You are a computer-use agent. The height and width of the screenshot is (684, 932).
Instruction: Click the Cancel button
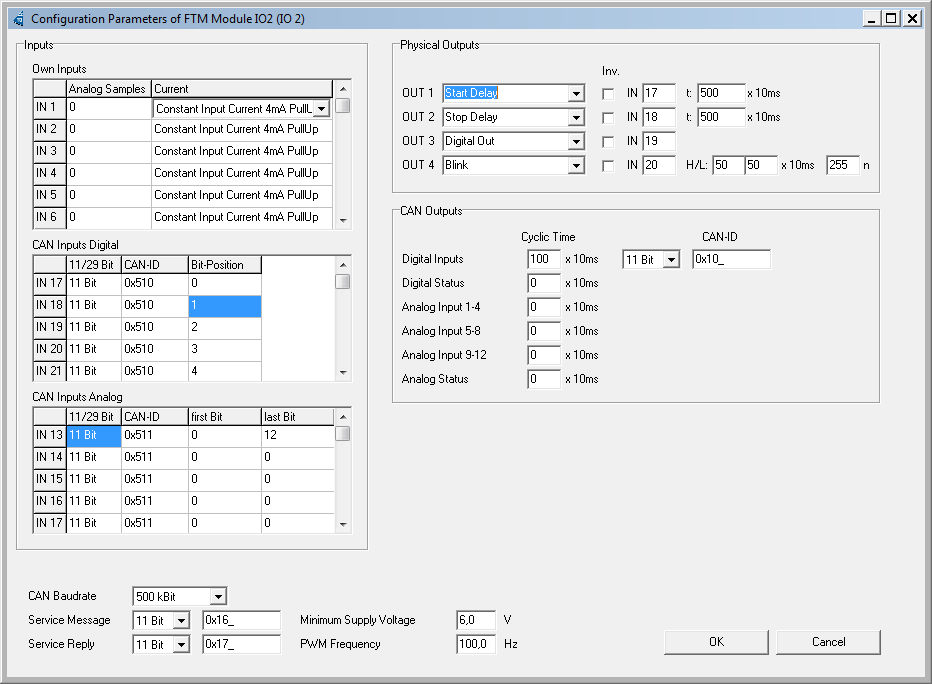coord(828,642)
